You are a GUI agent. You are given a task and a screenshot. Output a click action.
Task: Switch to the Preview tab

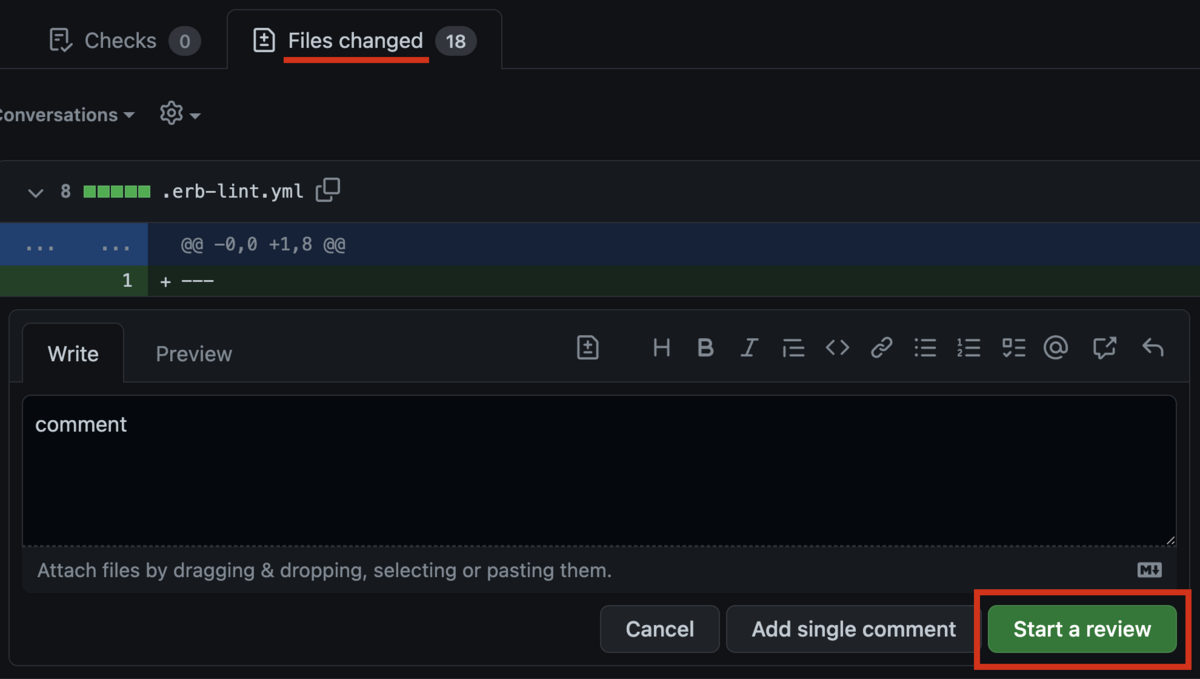[193, 353]
